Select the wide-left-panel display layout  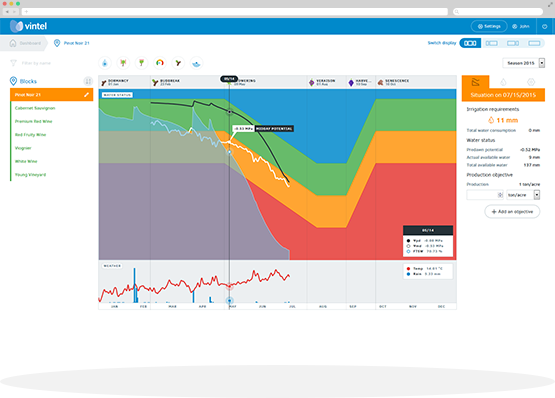(513, 43)
